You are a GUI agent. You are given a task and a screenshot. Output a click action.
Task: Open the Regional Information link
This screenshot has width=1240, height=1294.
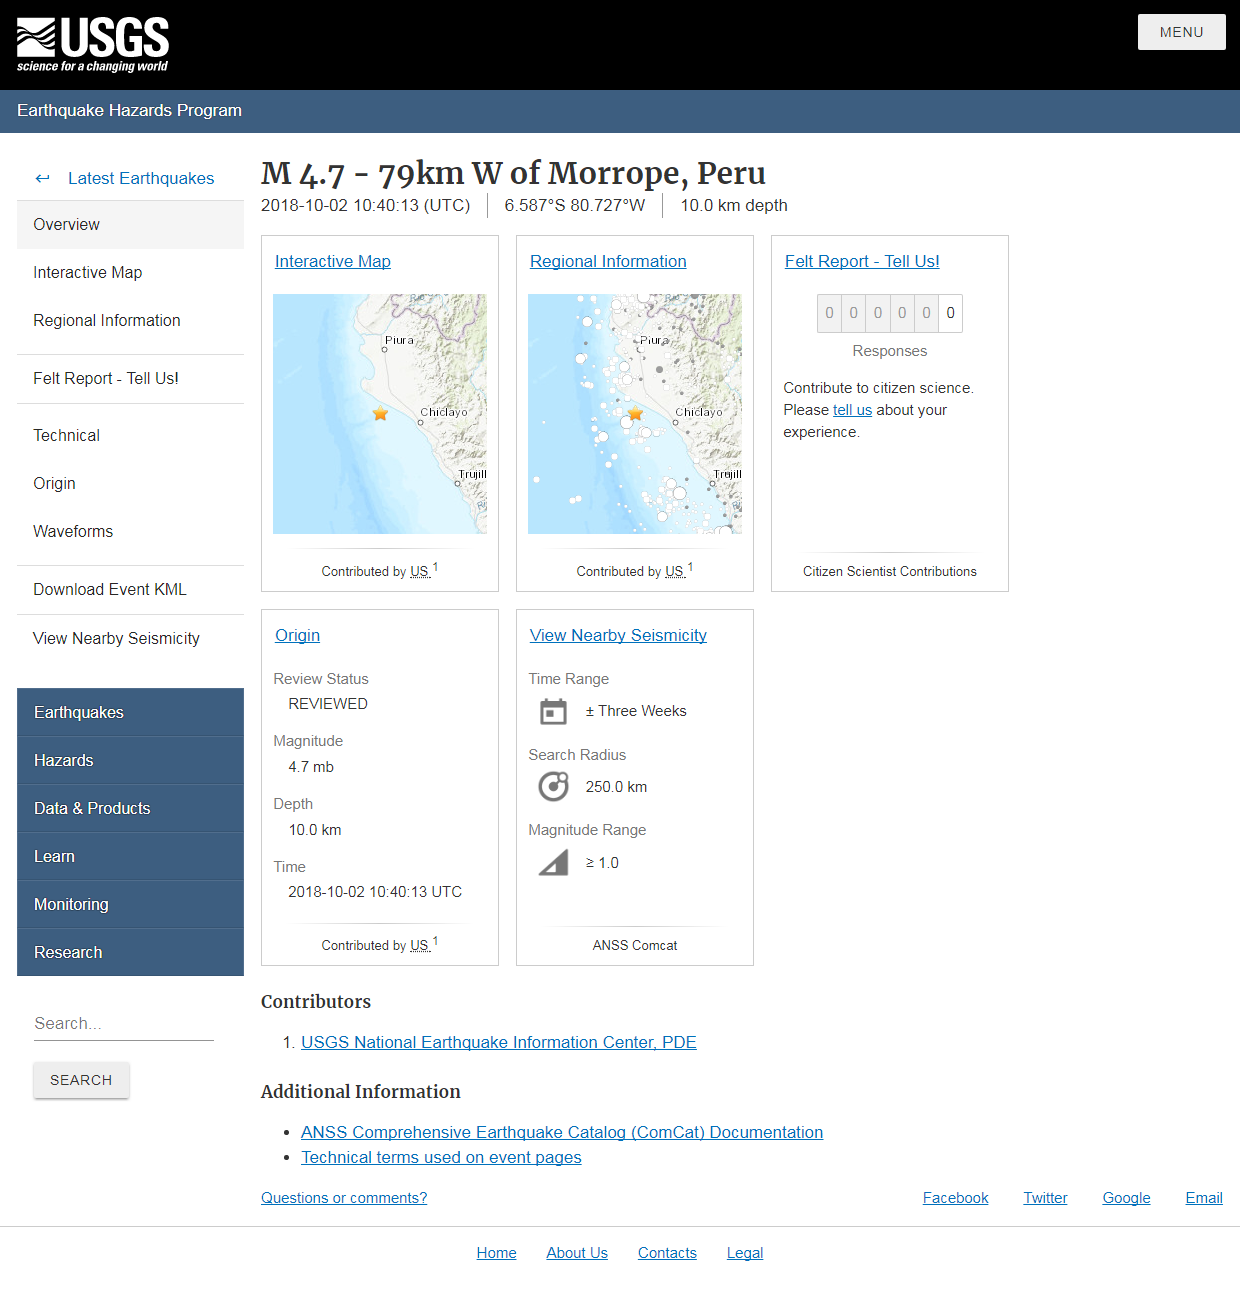point(607,261)
